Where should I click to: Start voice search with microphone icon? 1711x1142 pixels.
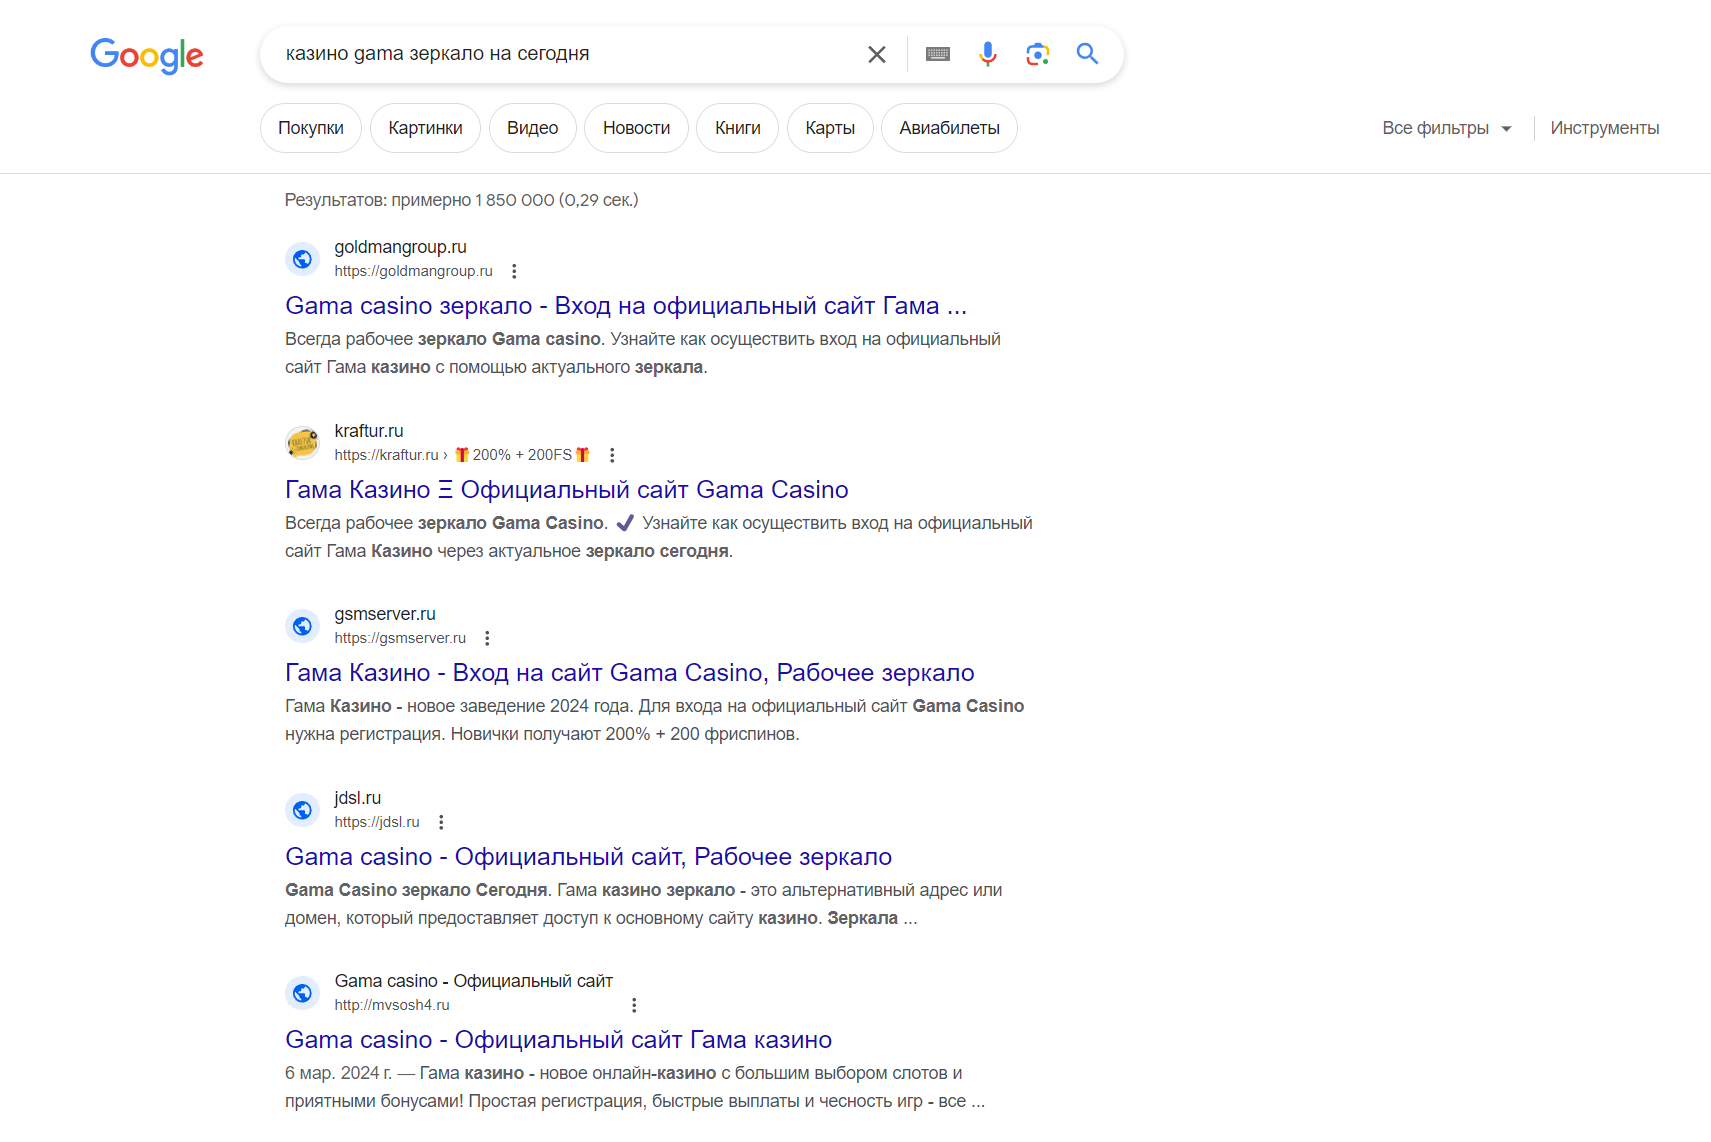[x=988, y=54]
